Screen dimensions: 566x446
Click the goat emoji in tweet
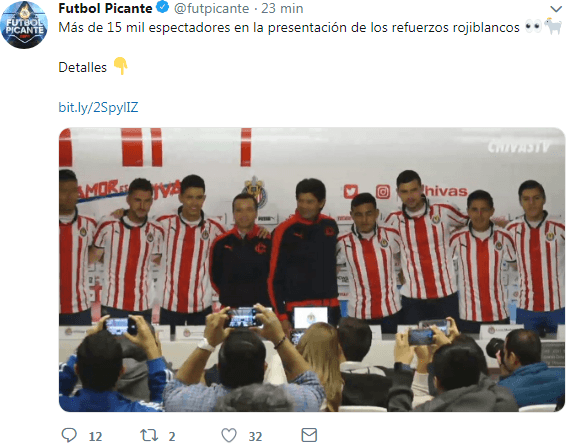click(x=553, y=26)
